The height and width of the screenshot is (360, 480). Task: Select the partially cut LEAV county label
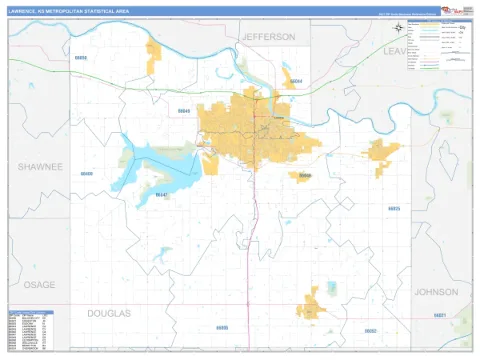(x=395, y=51)
